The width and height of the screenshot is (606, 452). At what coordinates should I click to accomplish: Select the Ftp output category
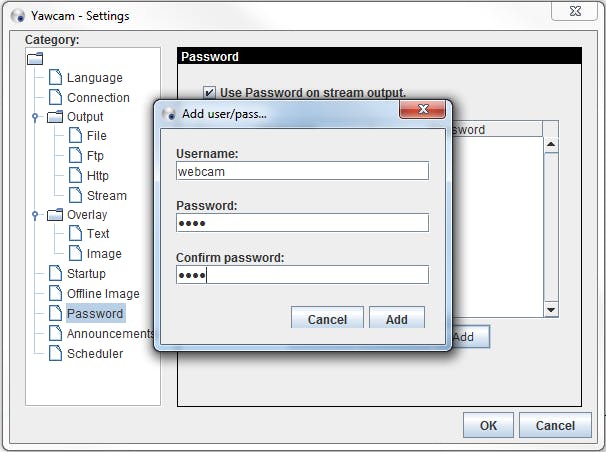[x=95, y=156]
